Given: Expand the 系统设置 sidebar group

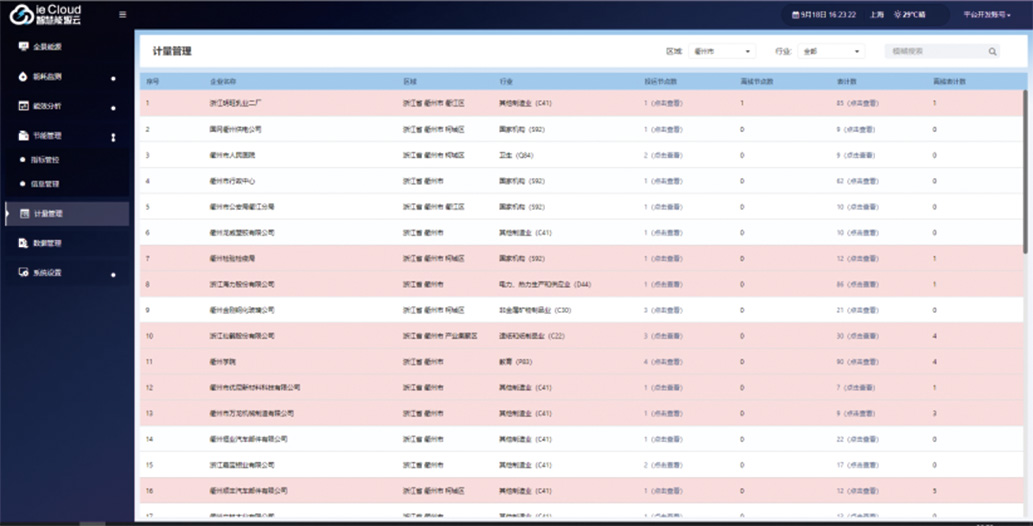Looking at the screenshot, I should point(113,273).
